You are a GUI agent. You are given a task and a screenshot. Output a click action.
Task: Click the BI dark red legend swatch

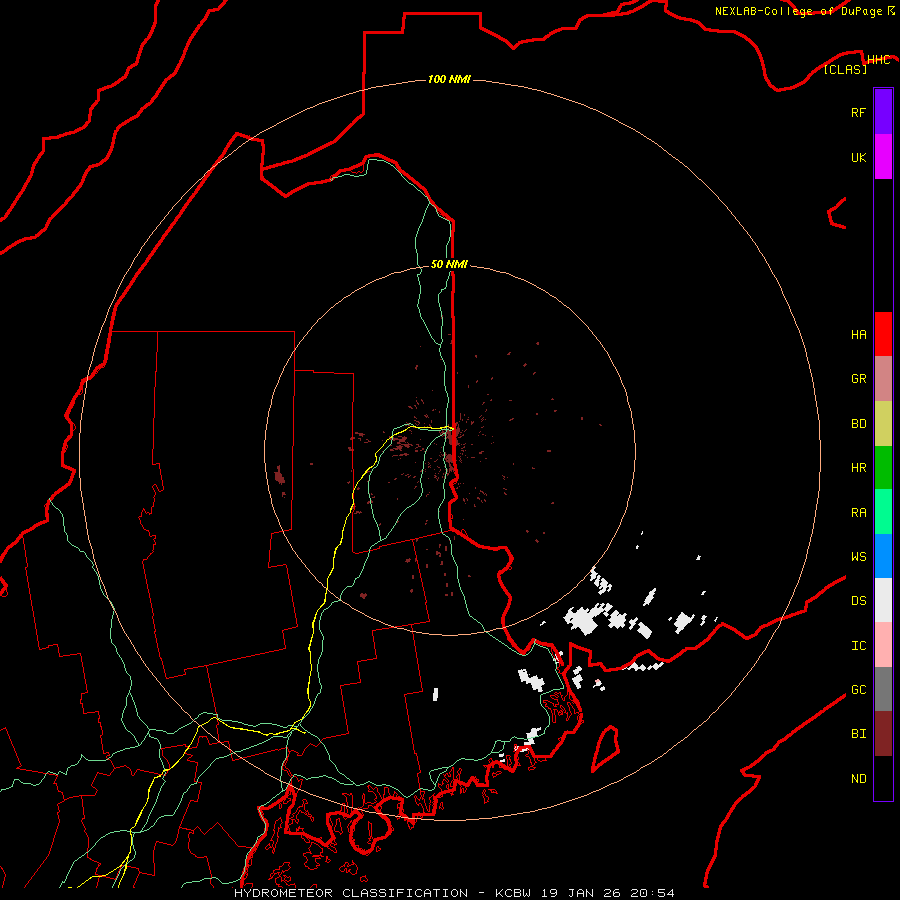click(x=883, y=734)
